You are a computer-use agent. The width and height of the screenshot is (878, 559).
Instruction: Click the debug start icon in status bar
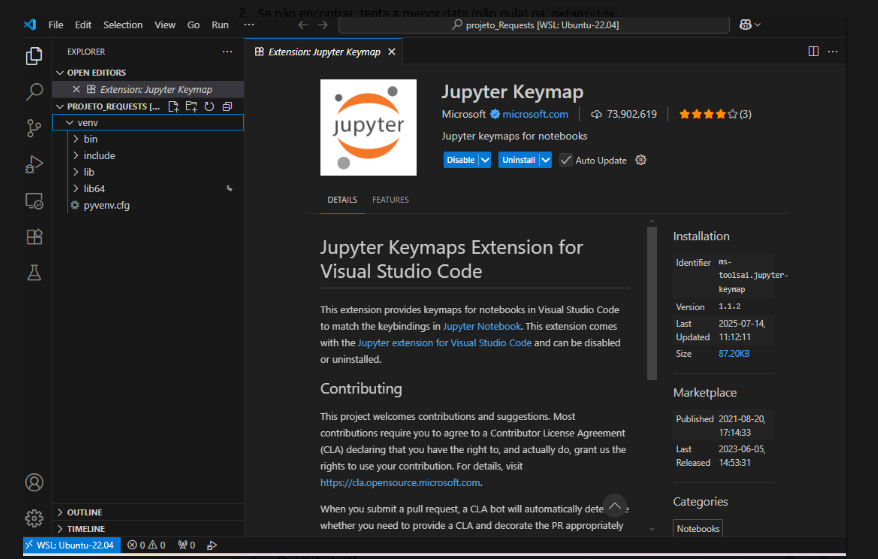tap(212, 545)
